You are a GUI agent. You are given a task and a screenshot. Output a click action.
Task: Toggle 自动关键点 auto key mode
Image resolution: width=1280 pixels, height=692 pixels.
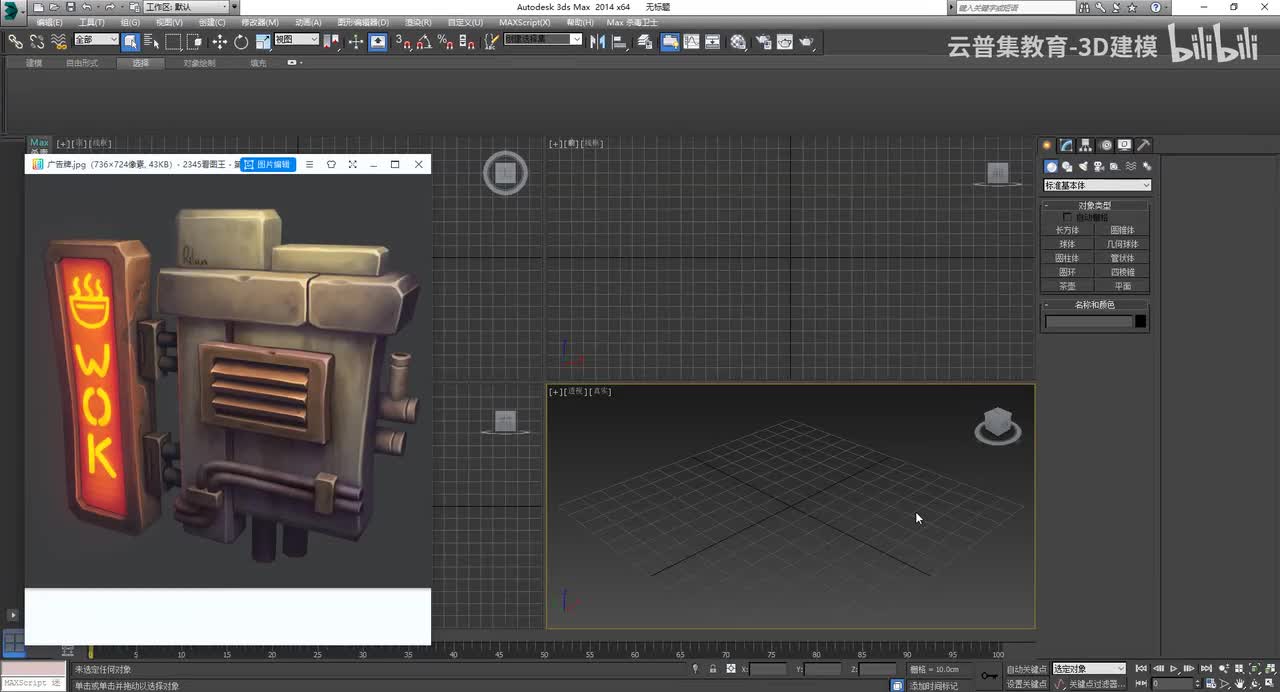click(x=1026, y=669)
